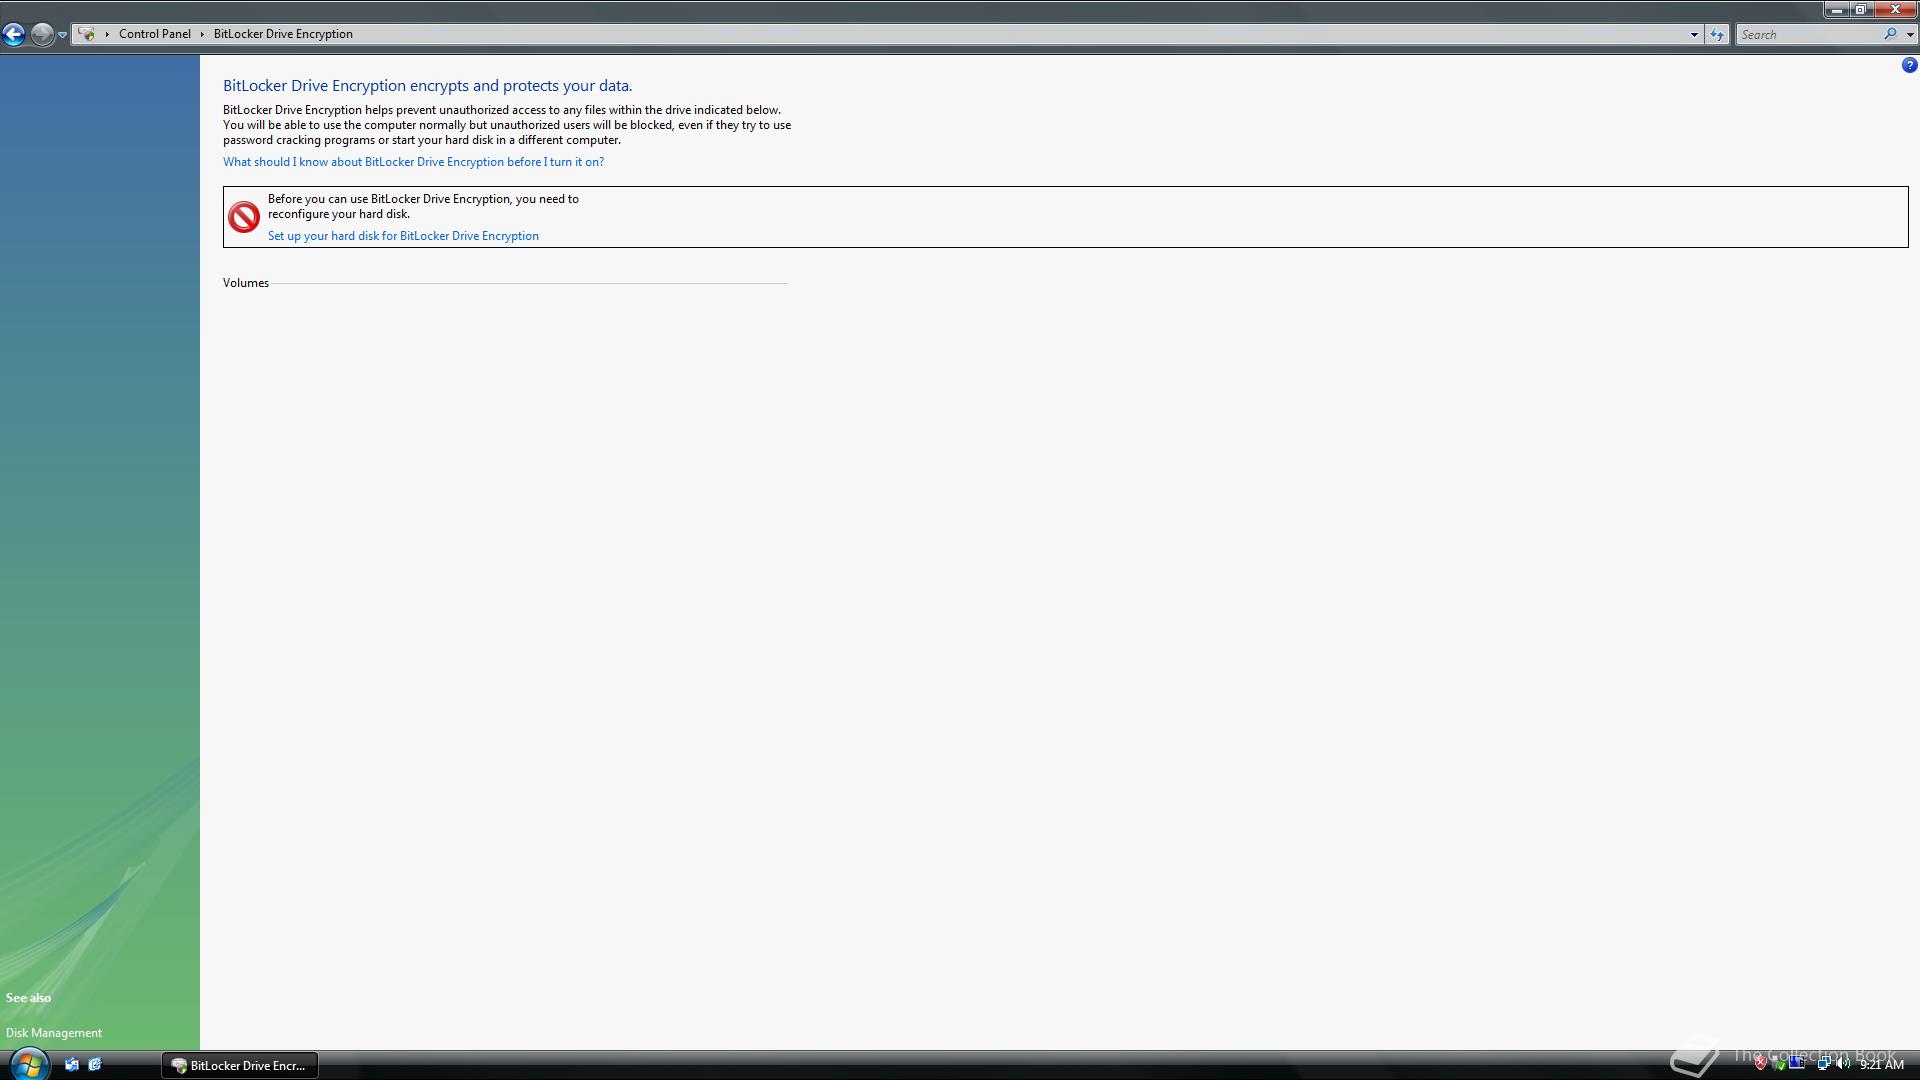
Task: Open the Windows Start orb
Action: pos(28,1064)
